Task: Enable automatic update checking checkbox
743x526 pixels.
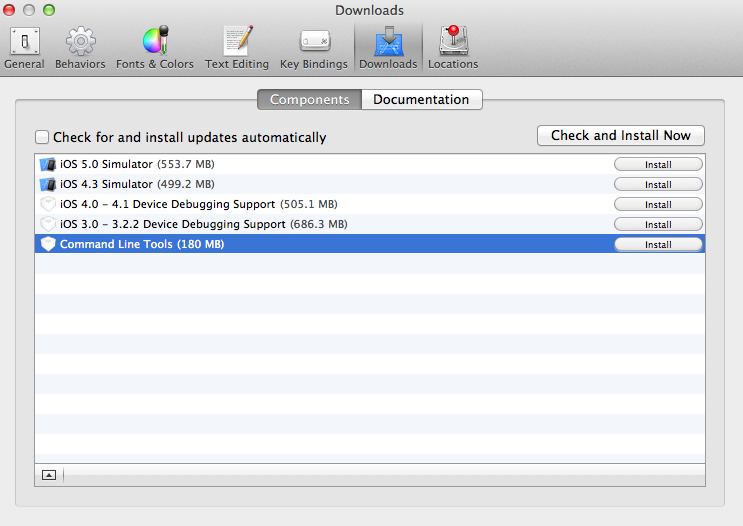Action: [42, 137]
